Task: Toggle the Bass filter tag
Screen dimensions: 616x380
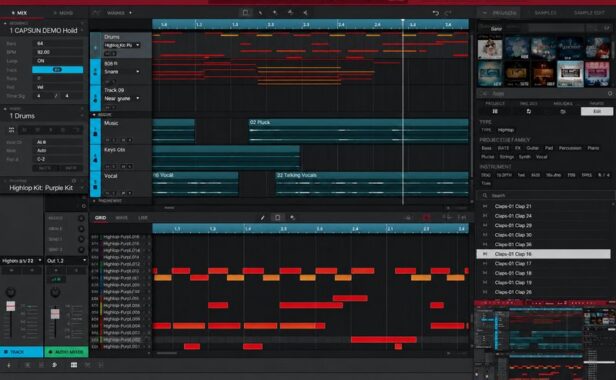Action: pos(486,148)
